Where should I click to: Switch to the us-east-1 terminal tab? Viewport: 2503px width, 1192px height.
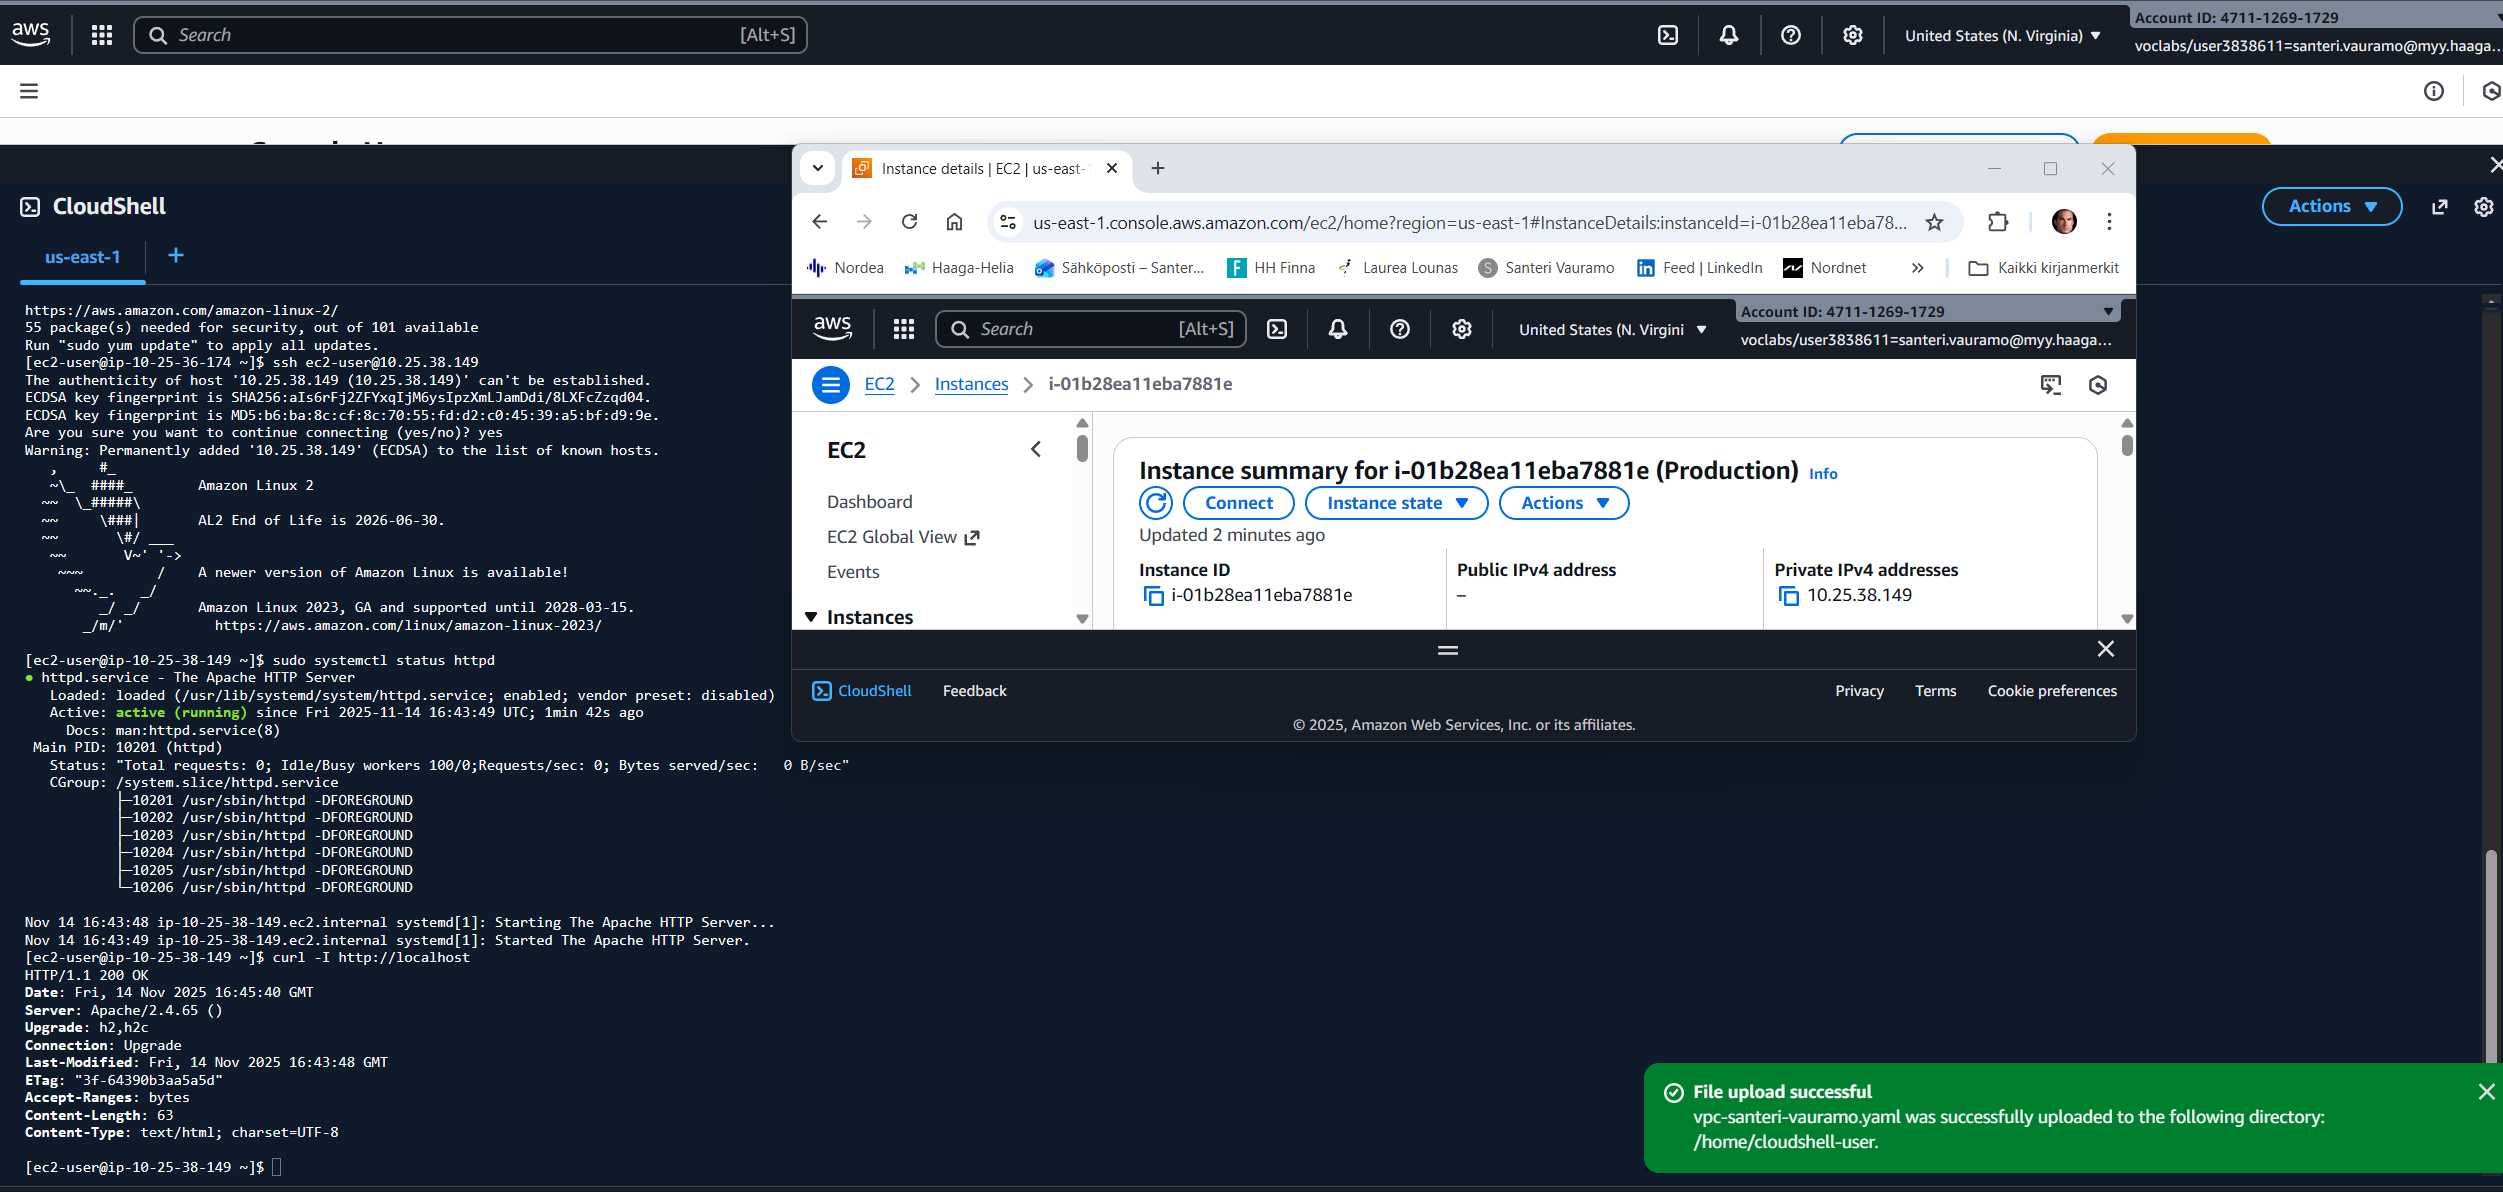pos(82,257)
